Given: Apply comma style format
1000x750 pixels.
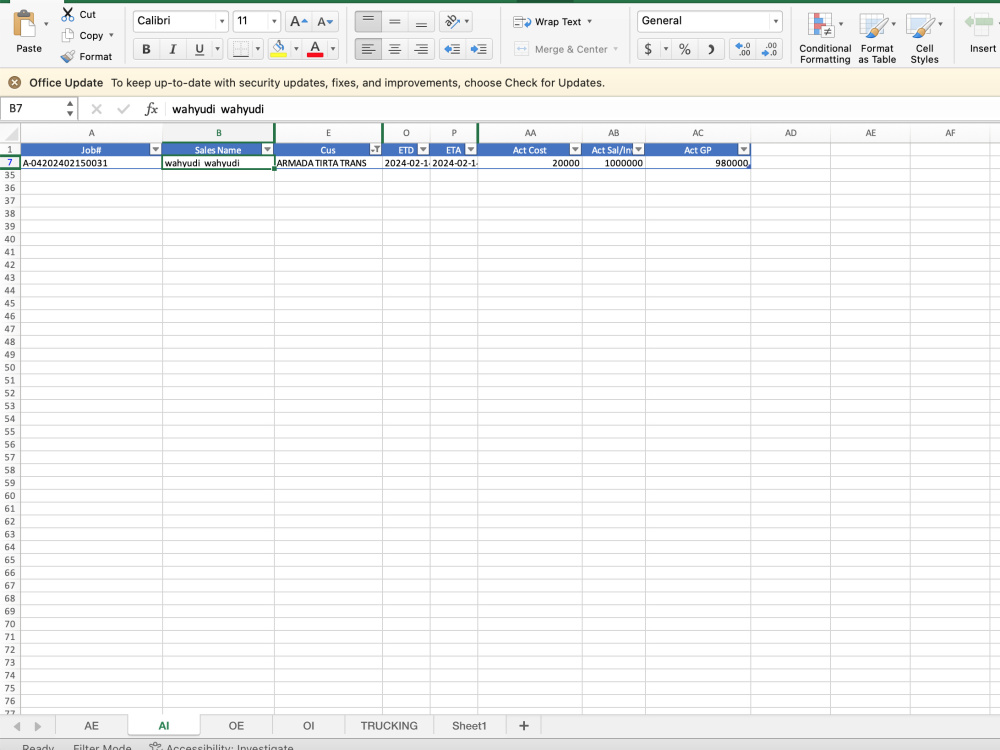Looking at the screenshot, I should (x=710, y=49).
